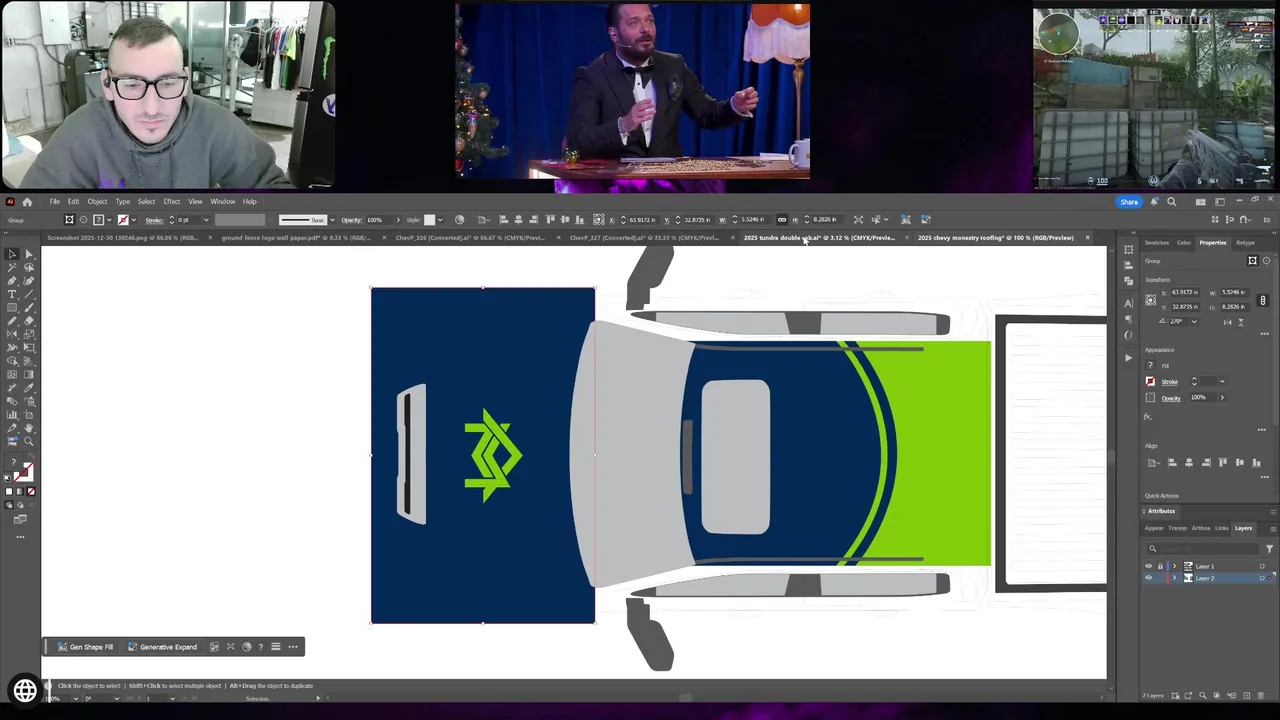Select the Pencil tool
The image size is (1280, 720).
point(12,321)
